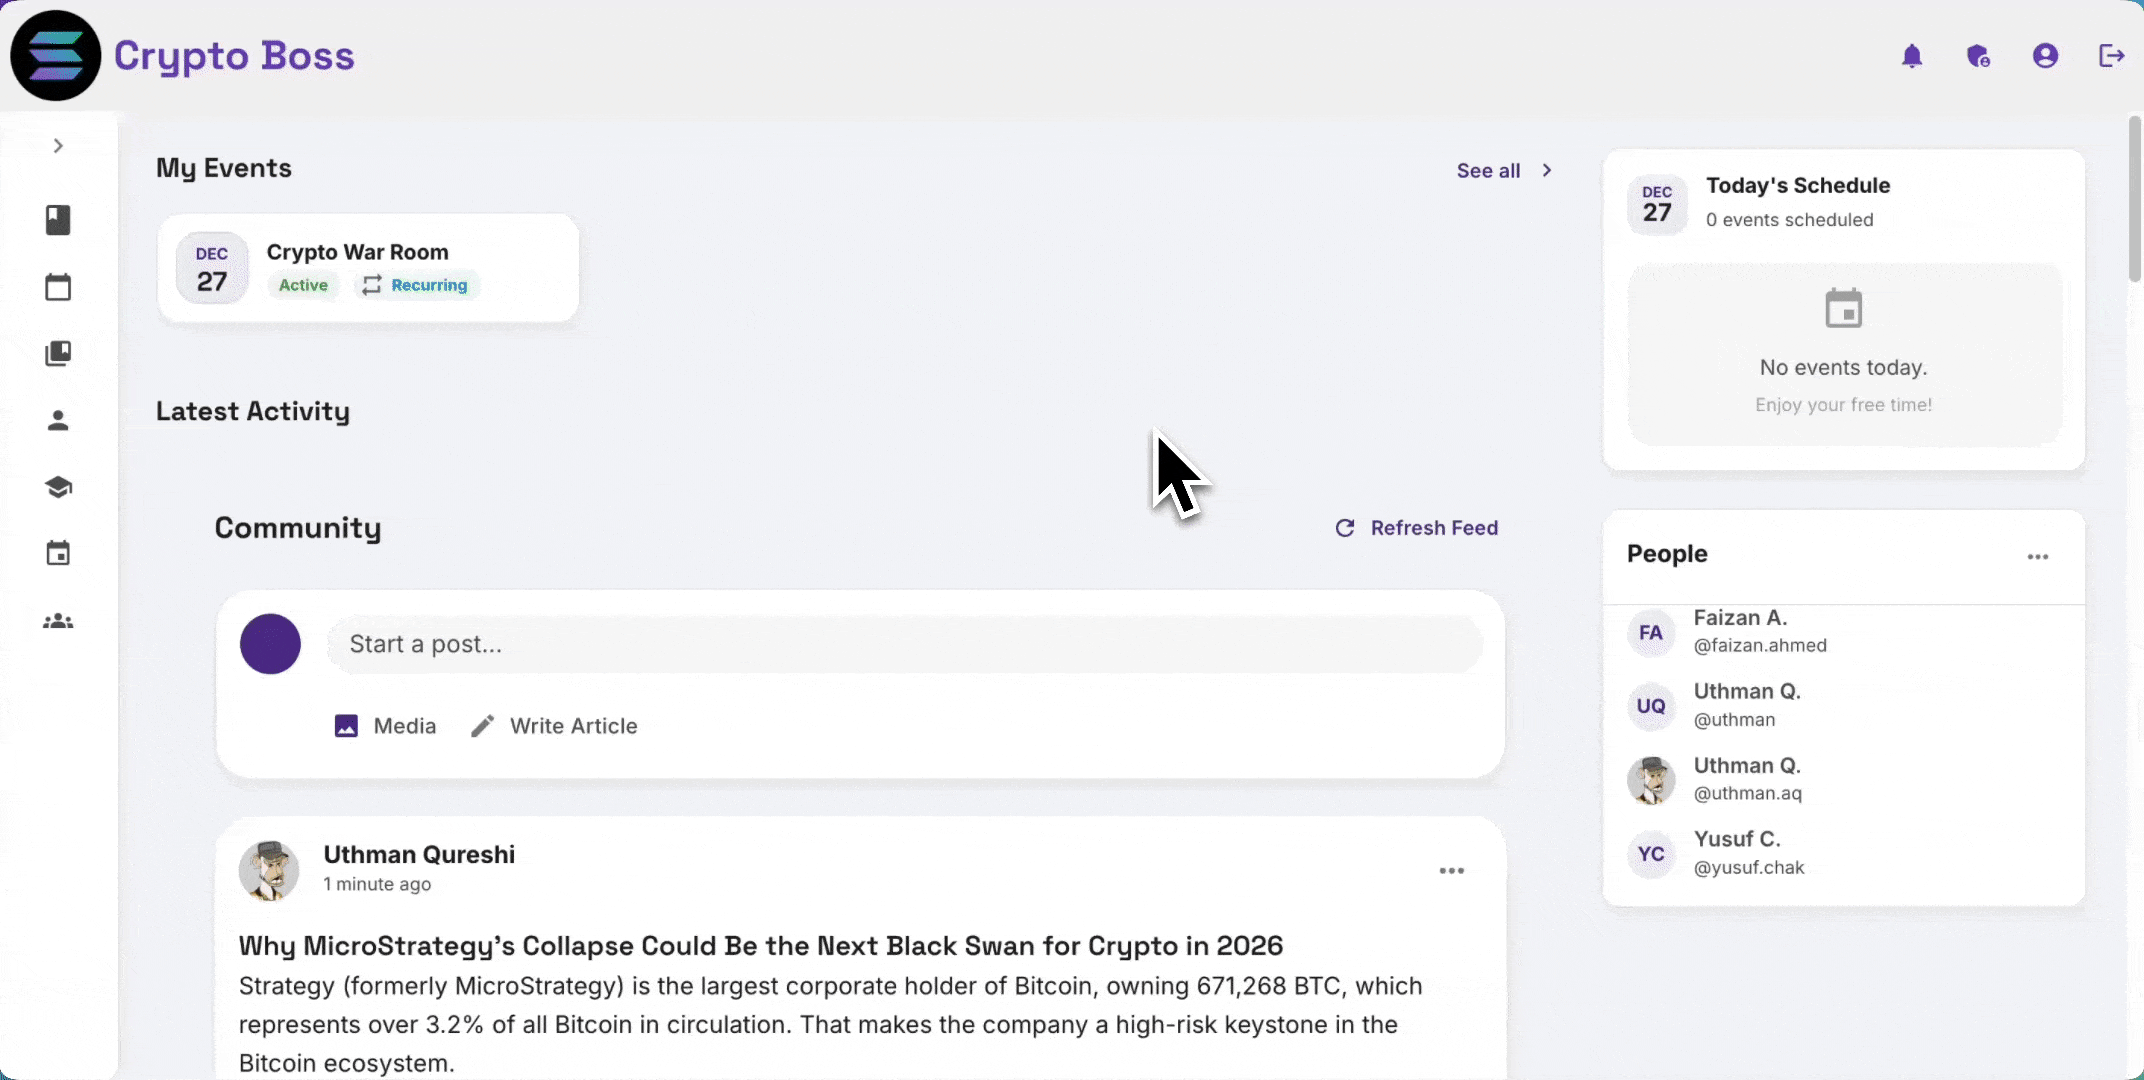This screenshot has width=2144, height=1080.
Task: Click See all events link
Action: [1504, 171]
